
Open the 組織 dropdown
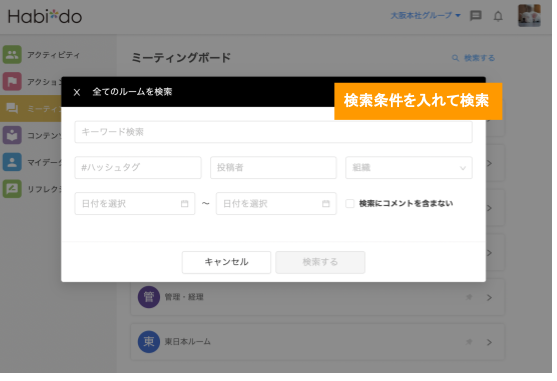coord(409,168)
